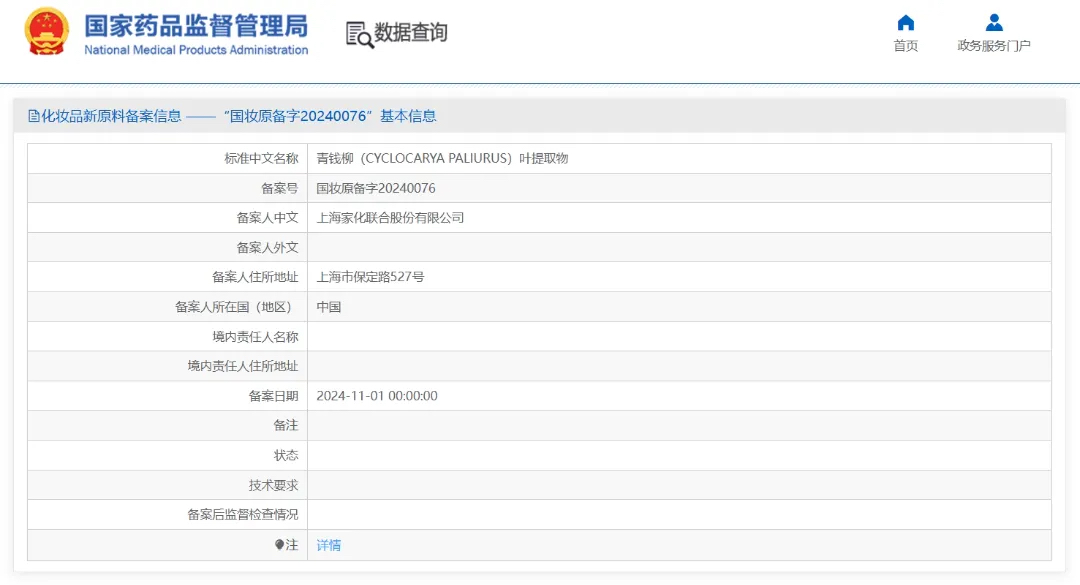Open the 详情 details link
Screen dimensions: 1080x585
(329, 545)
